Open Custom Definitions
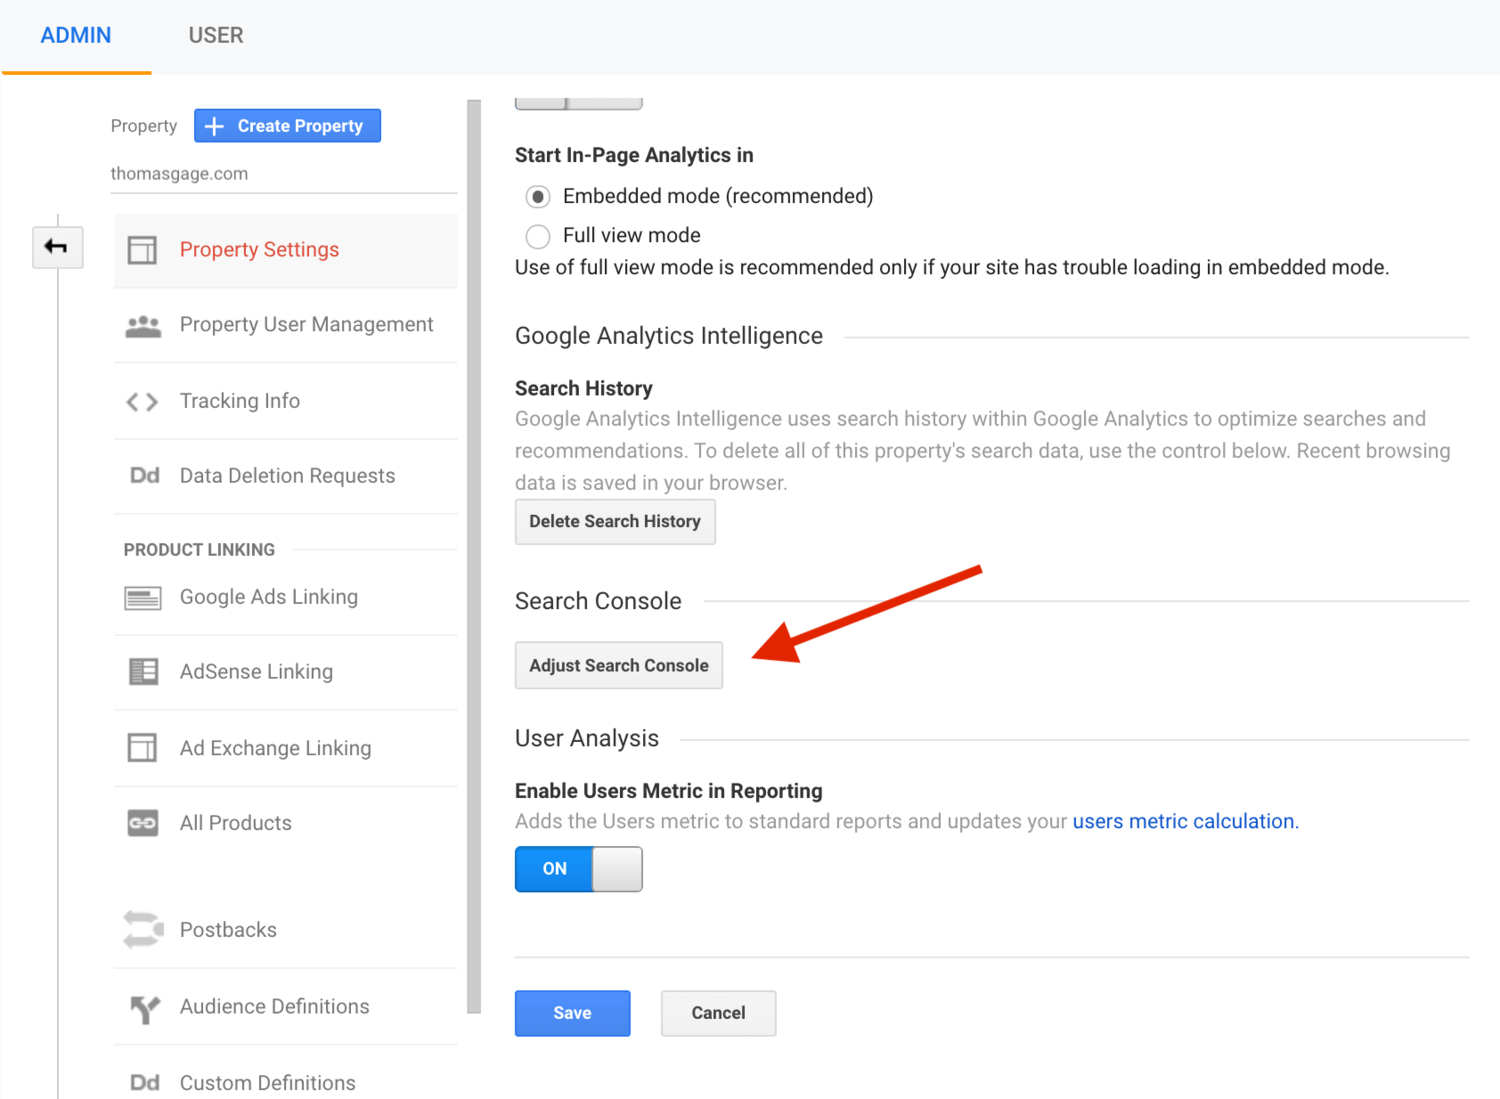Screen dimensions: 1500x1099 pos(285,1082)
